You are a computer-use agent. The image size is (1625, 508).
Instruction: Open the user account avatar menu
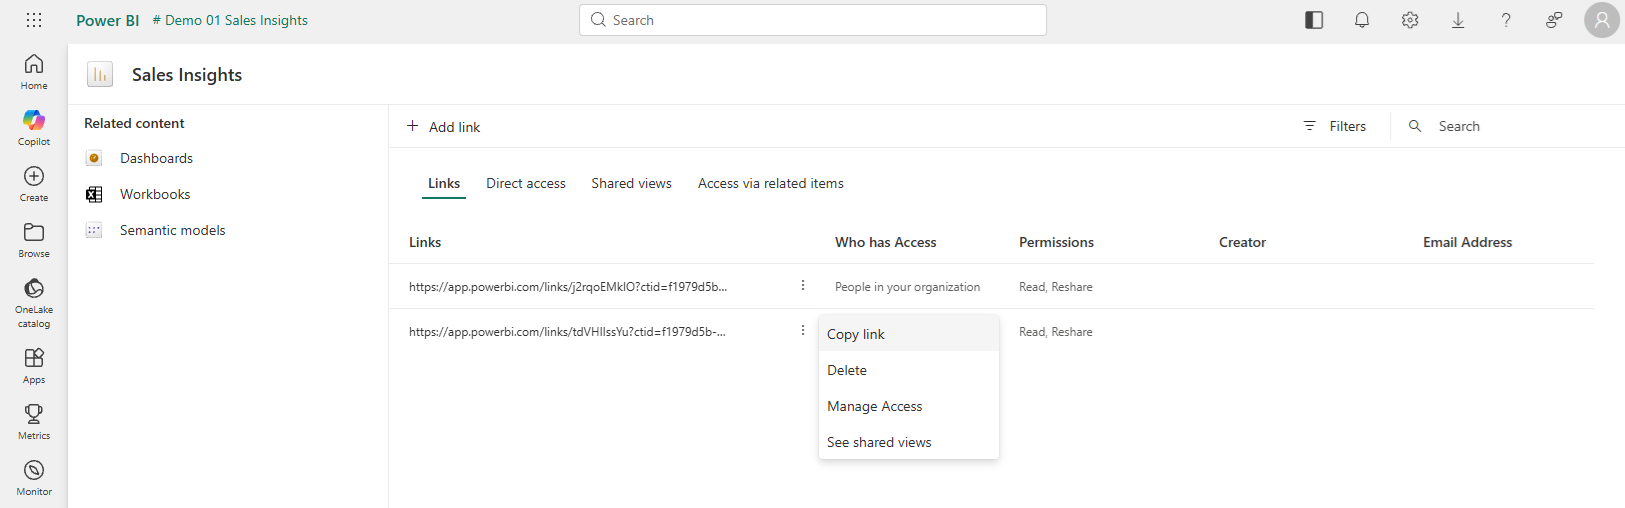tap(1601, 20)
